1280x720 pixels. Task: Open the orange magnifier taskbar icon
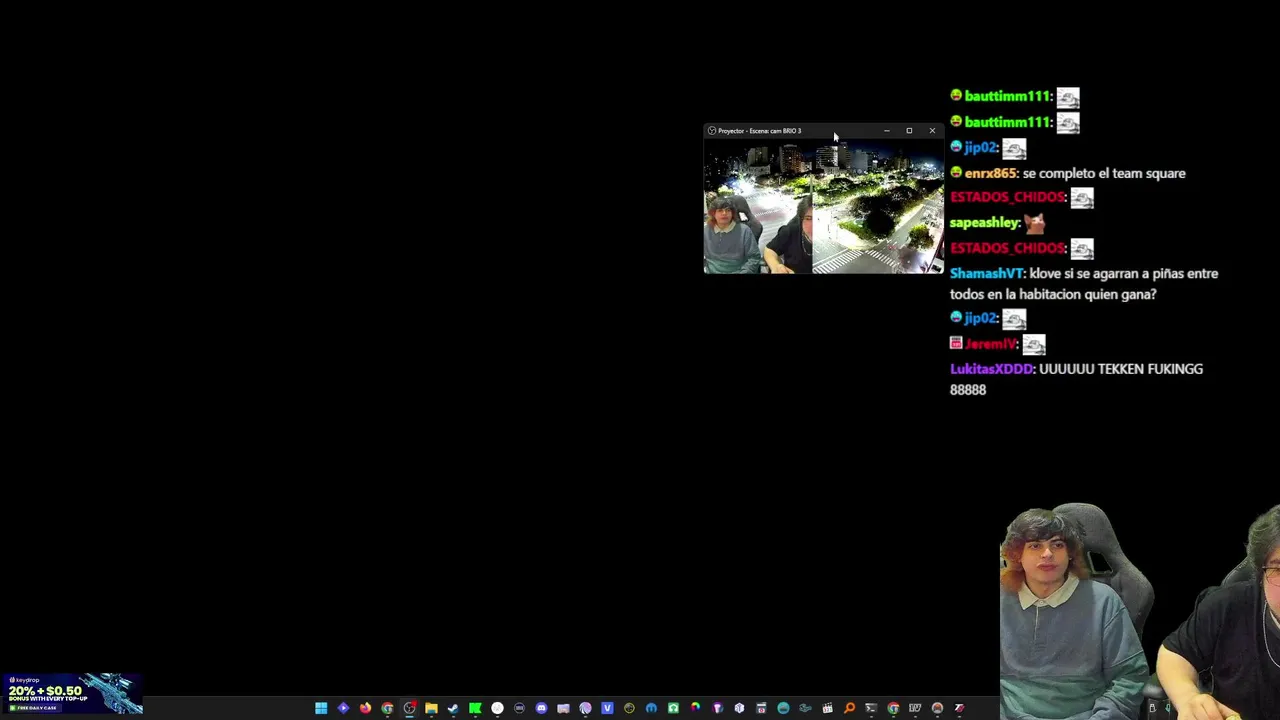point(849,708)
